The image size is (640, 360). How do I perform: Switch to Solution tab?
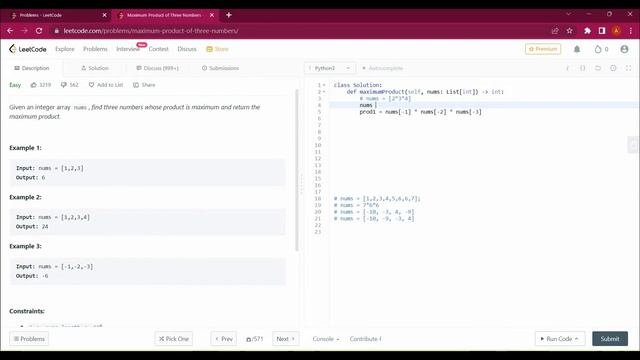[95, 68]
